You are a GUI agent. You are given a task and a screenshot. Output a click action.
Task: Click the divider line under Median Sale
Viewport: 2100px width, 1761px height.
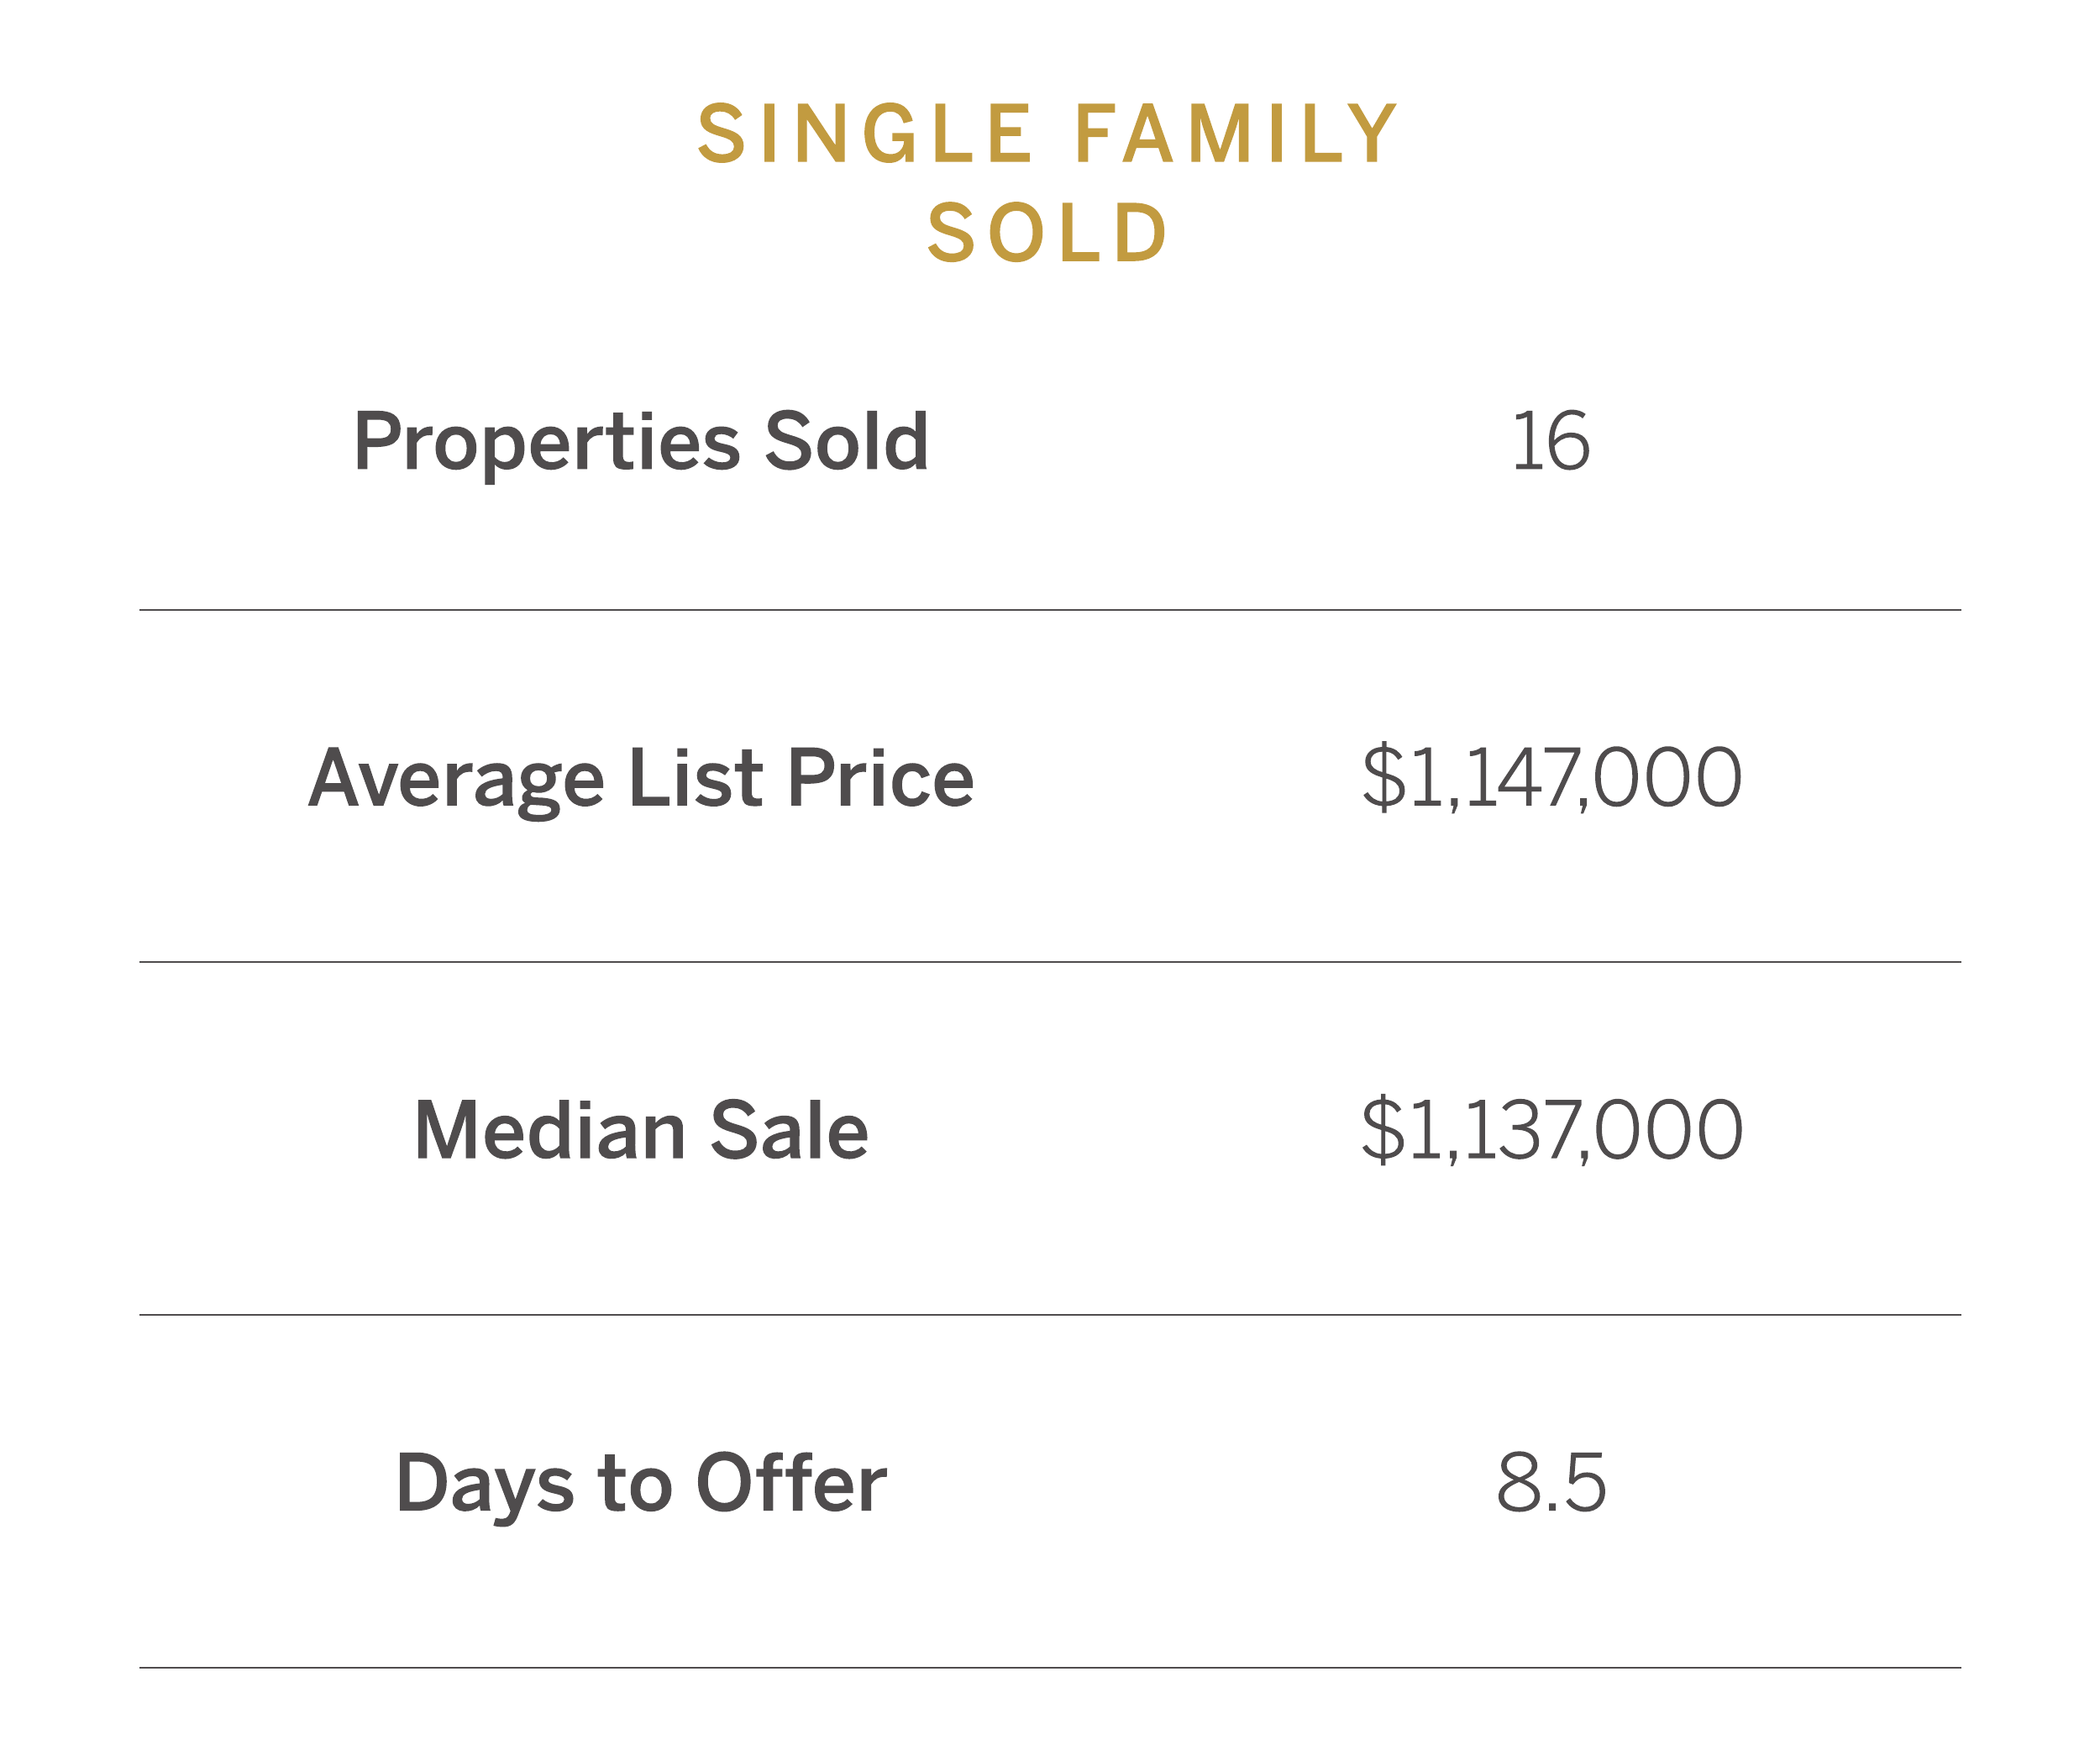(1050, 1315)
